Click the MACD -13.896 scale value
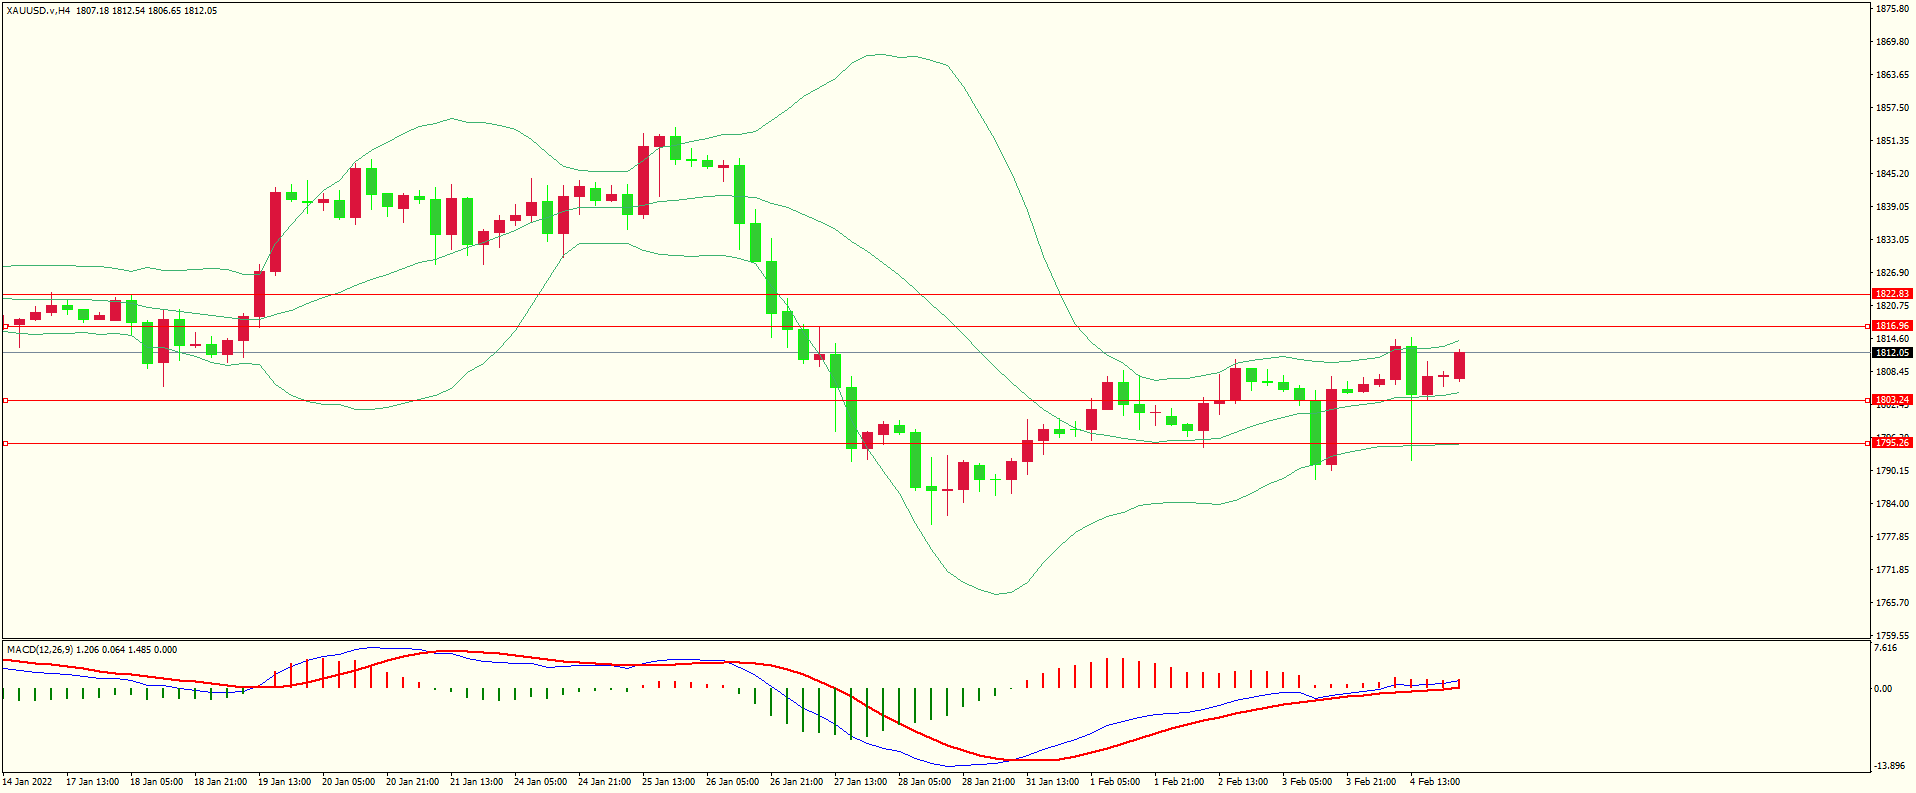 [x=1888, y=766]
